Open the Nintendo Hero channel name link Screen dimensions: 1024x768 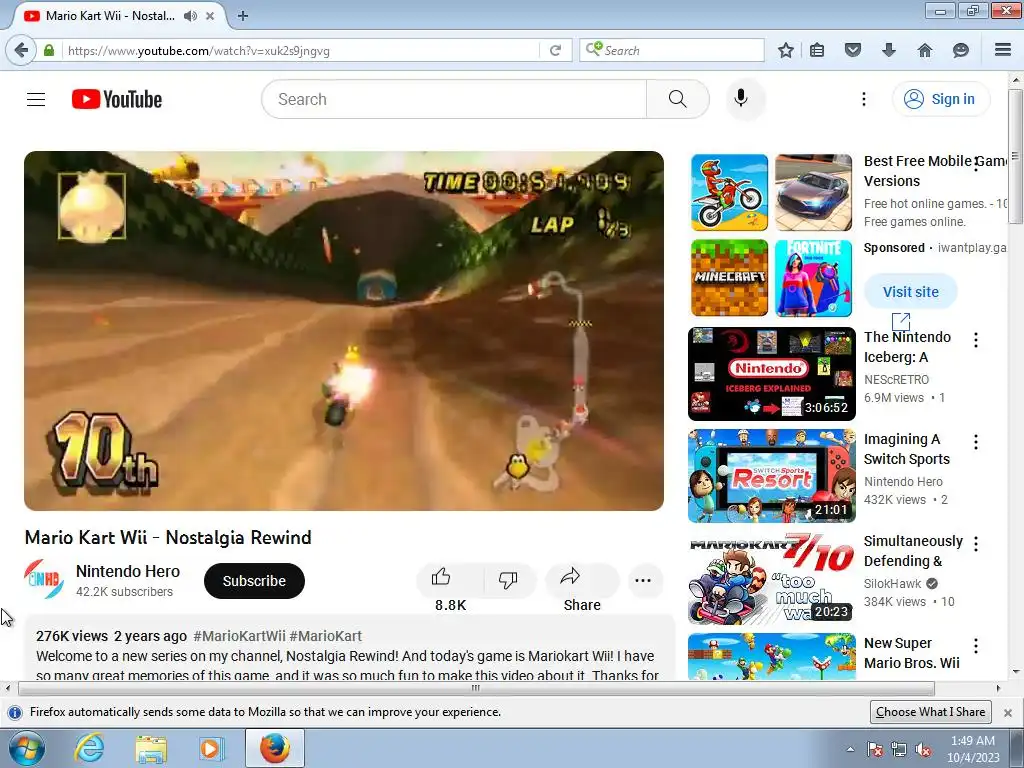click(x=128, y=571)
